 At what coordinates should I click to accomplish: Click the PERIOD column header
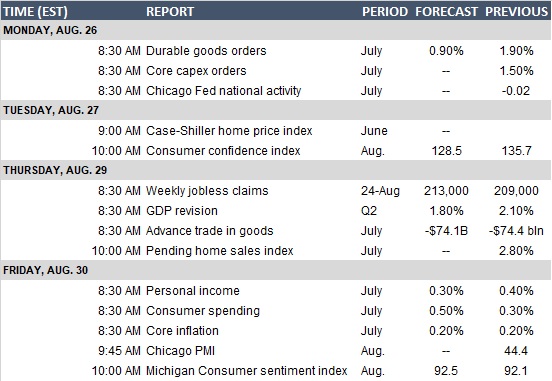385,12
